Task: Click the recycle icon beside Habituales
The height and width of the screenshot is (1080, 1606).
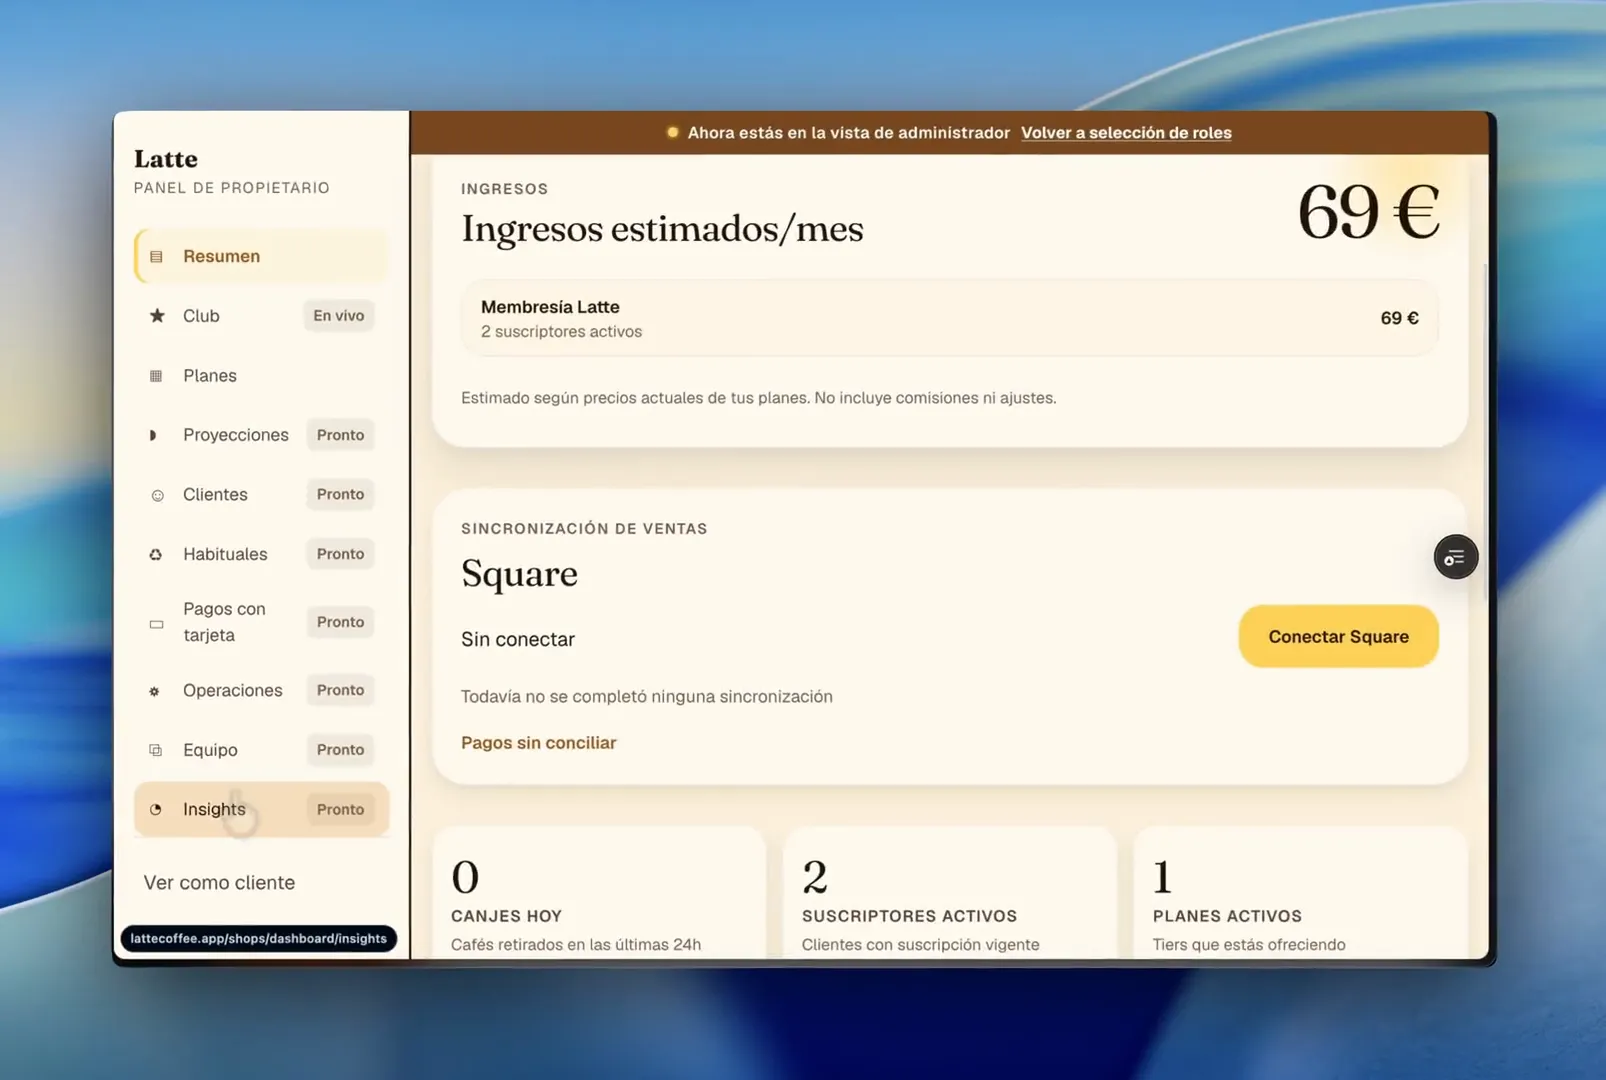Action: [156, 554]
